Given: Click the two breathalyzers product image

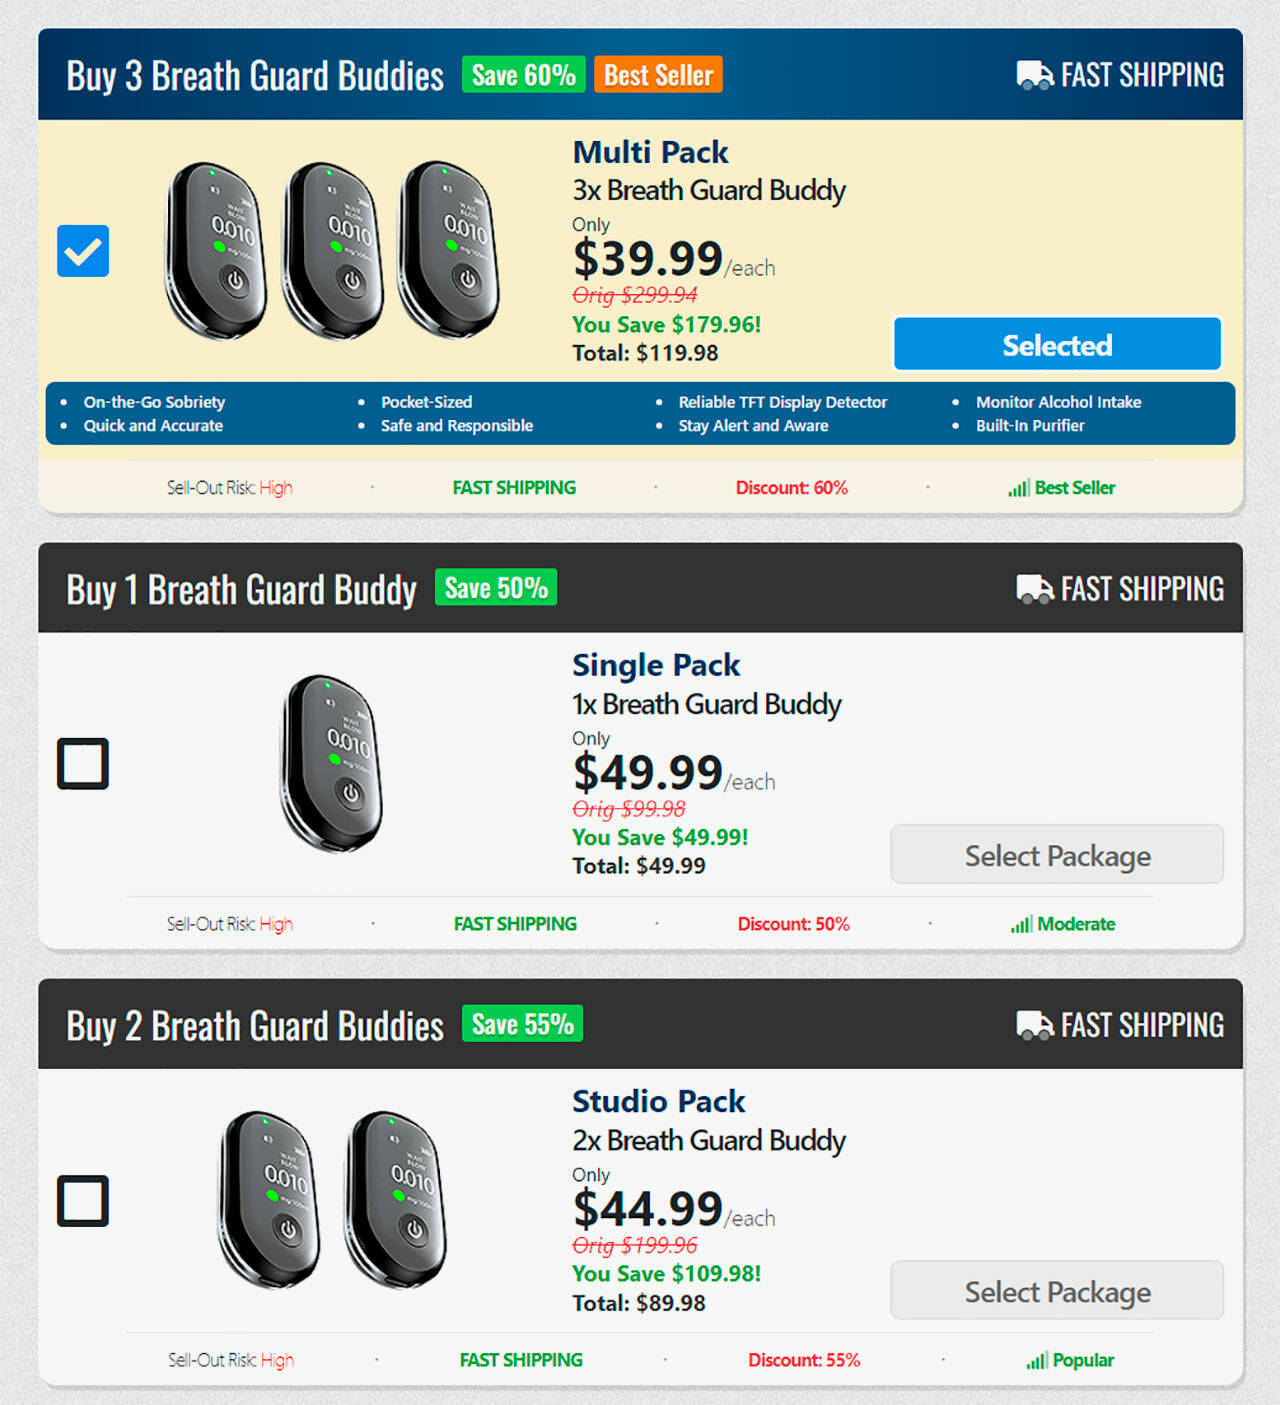Looking at the screenshot, I should pyautogui.click(x=332, y=1199).
